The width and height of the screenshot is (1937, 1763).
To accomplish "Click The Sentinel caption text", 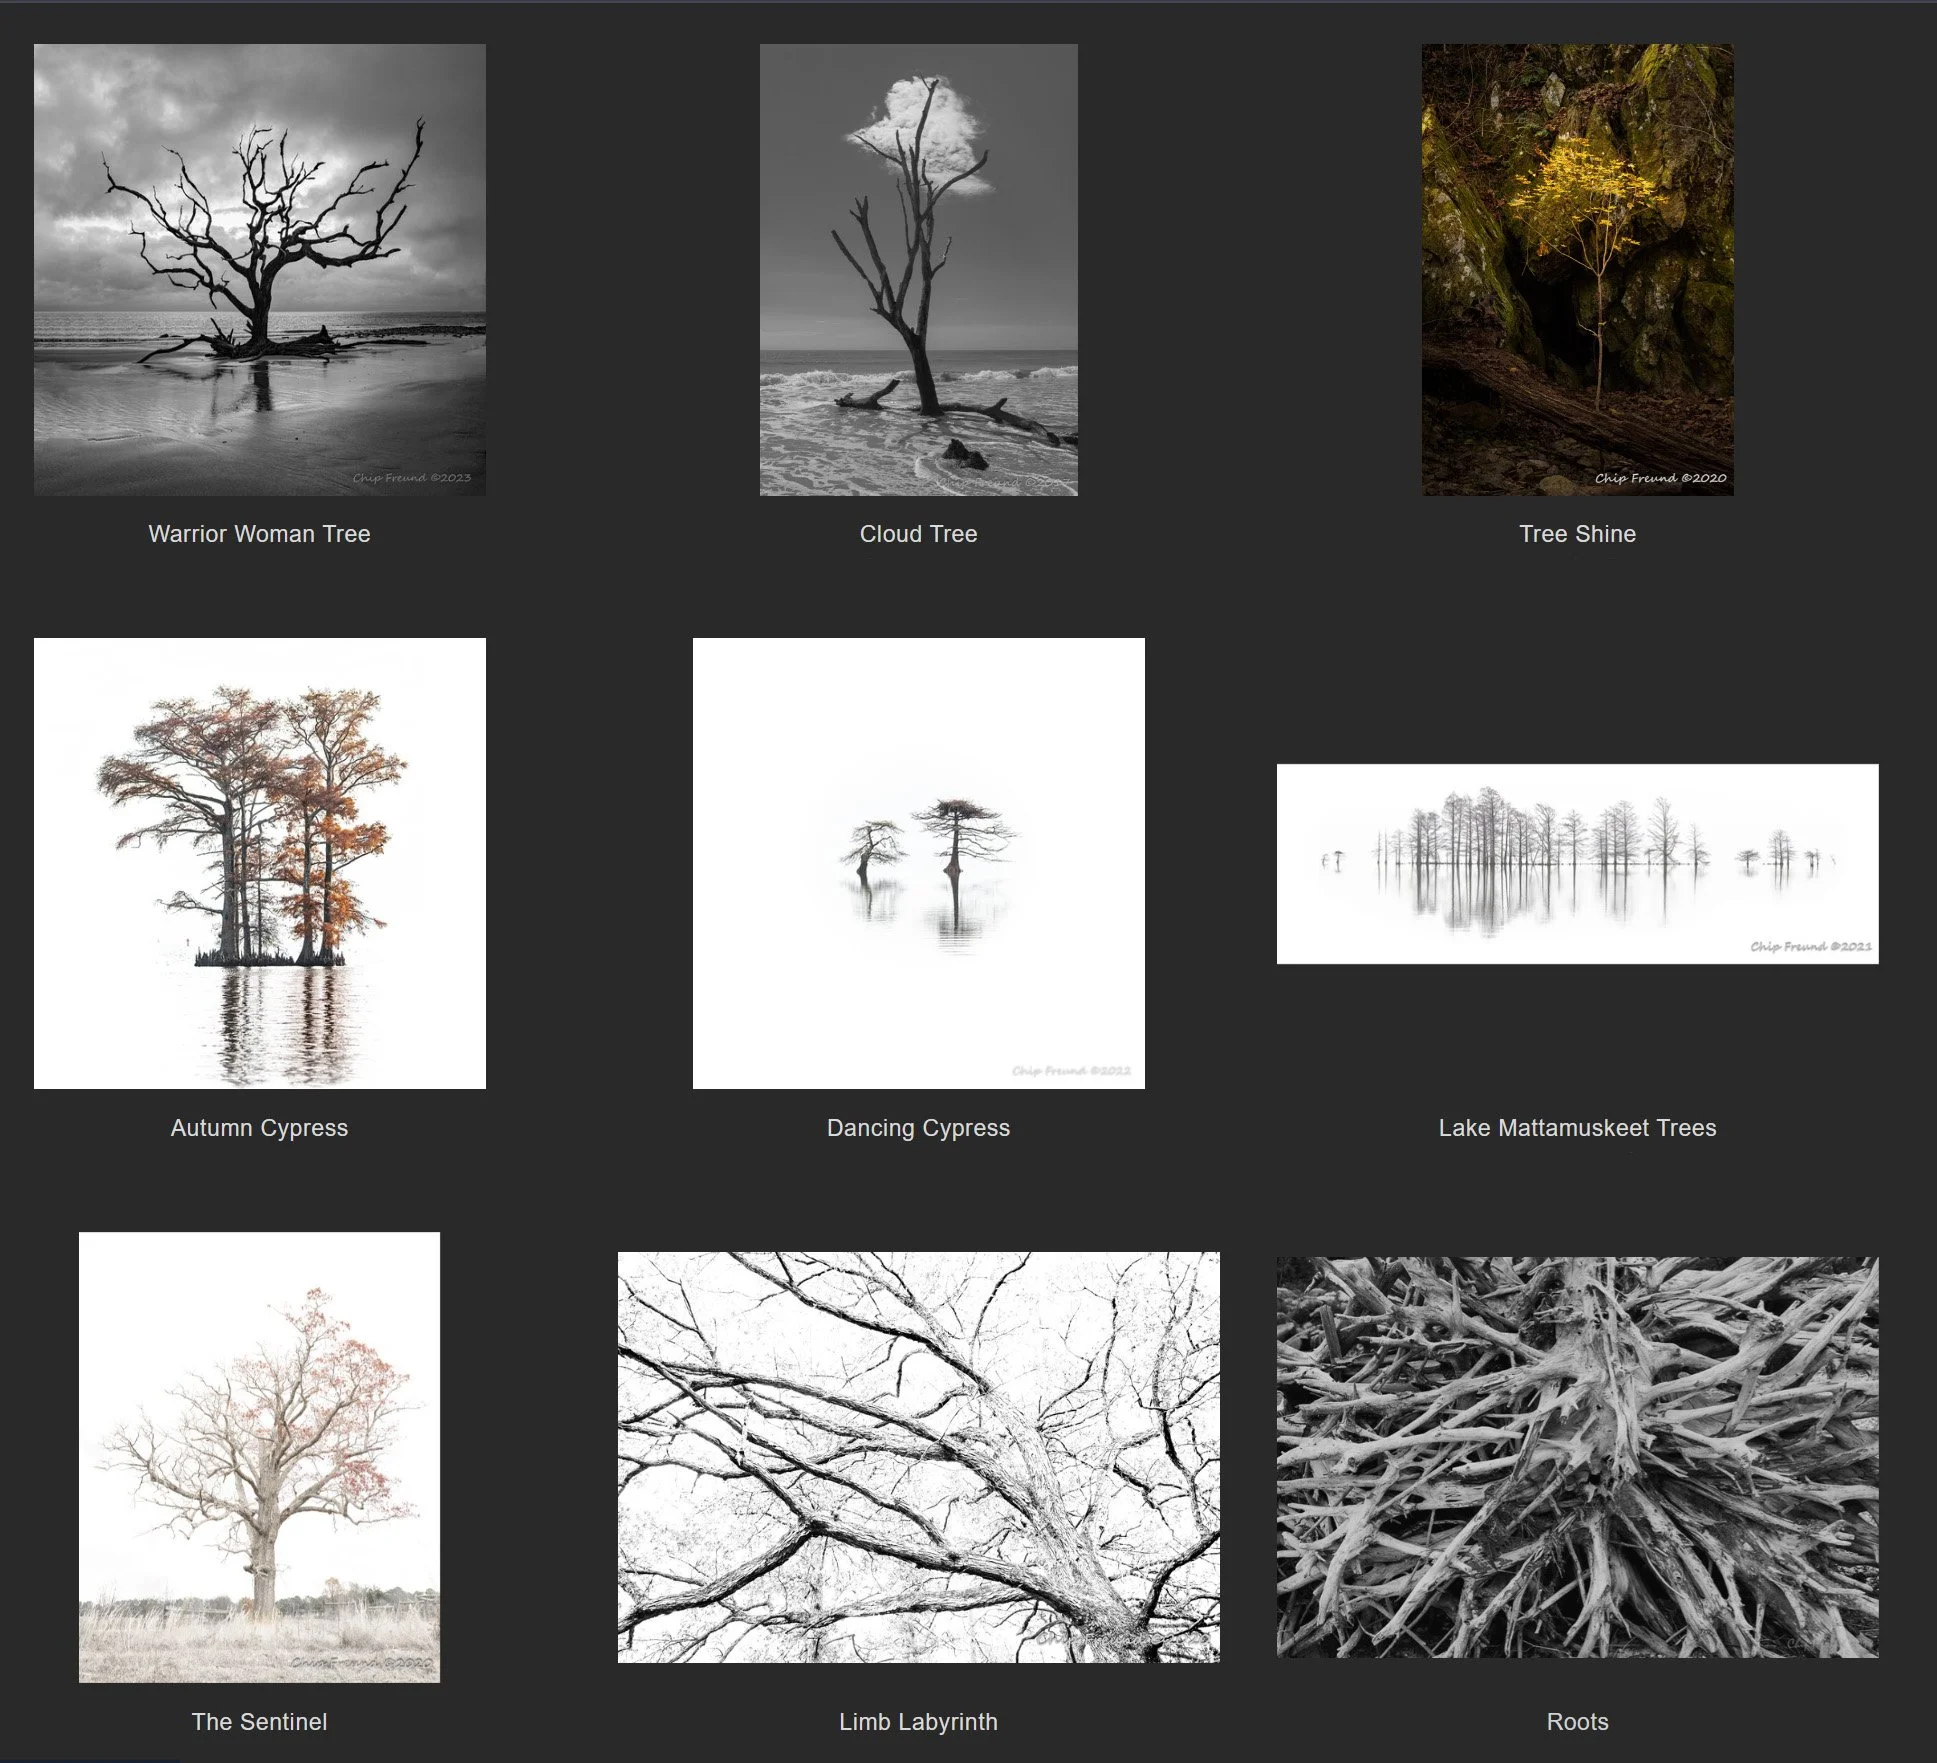I will pyautogui.click(x=259, y=1722).
